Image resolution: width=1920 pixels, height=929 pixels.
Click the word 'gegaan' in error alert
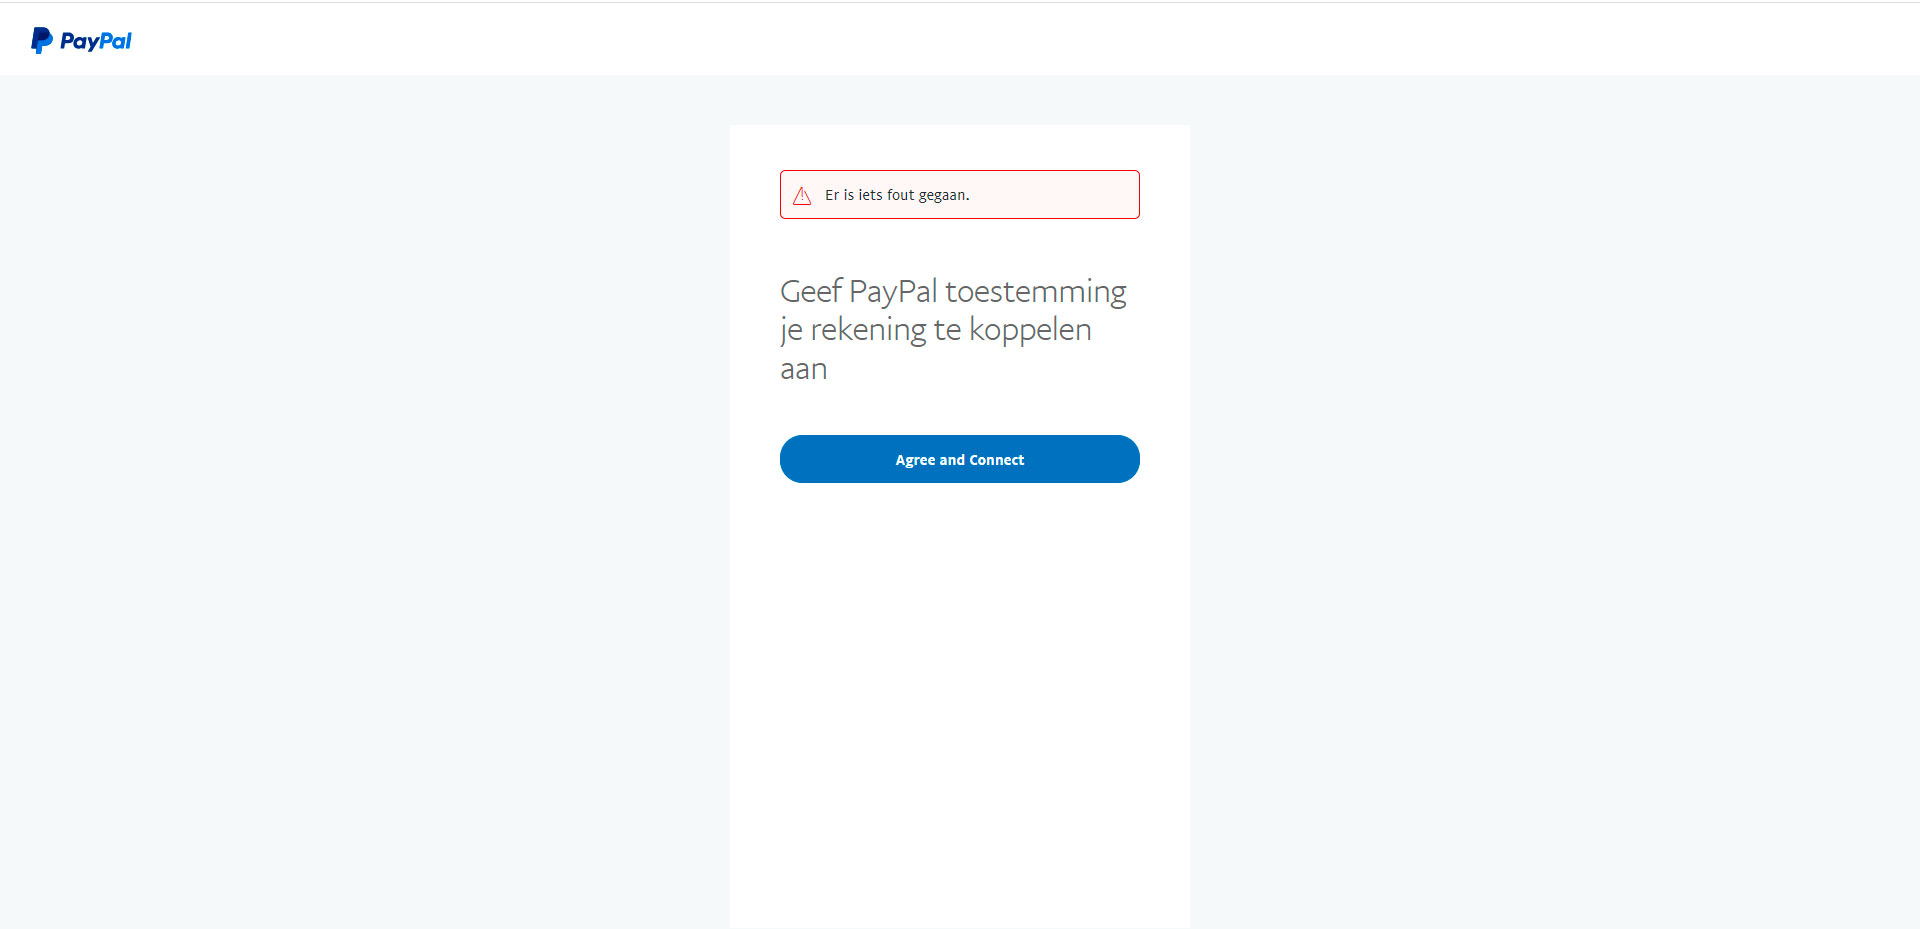942,195
